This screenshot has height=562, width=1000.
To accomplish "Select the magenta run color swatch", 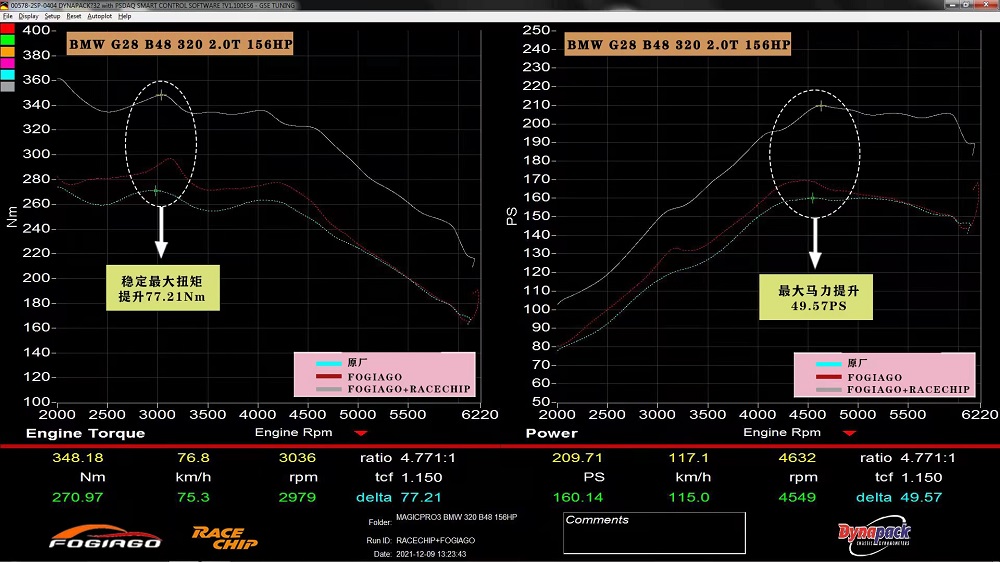I will point(7,63).
